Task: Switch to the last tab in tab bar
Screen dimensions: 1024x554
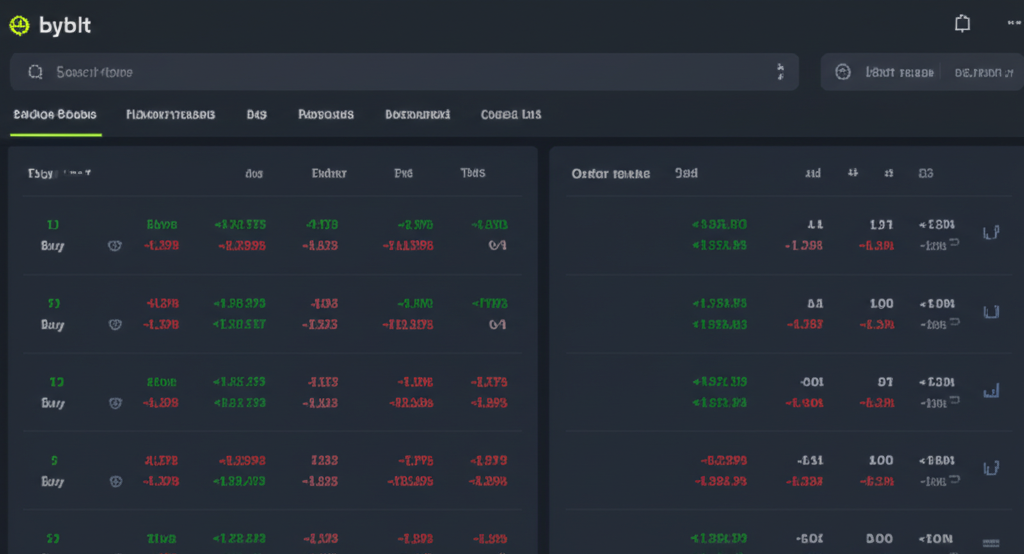Action: (510, 115)
